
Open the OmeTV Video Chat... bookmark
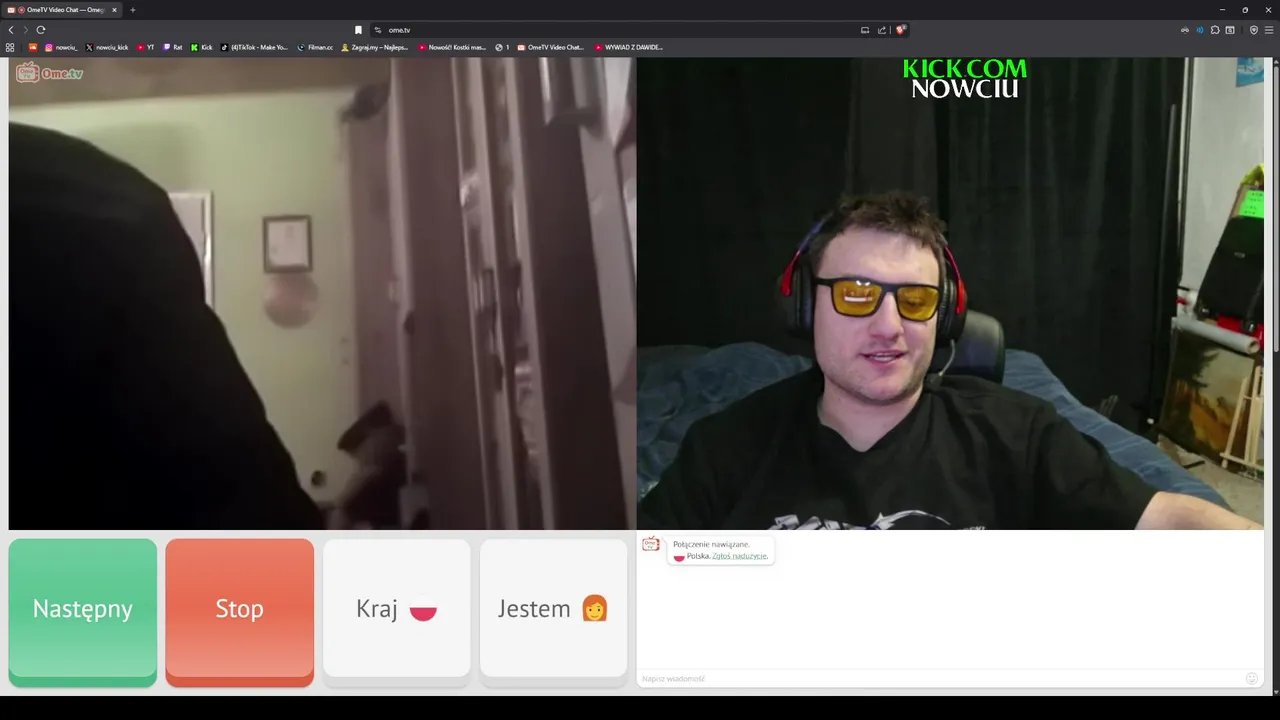coord(550,47)
